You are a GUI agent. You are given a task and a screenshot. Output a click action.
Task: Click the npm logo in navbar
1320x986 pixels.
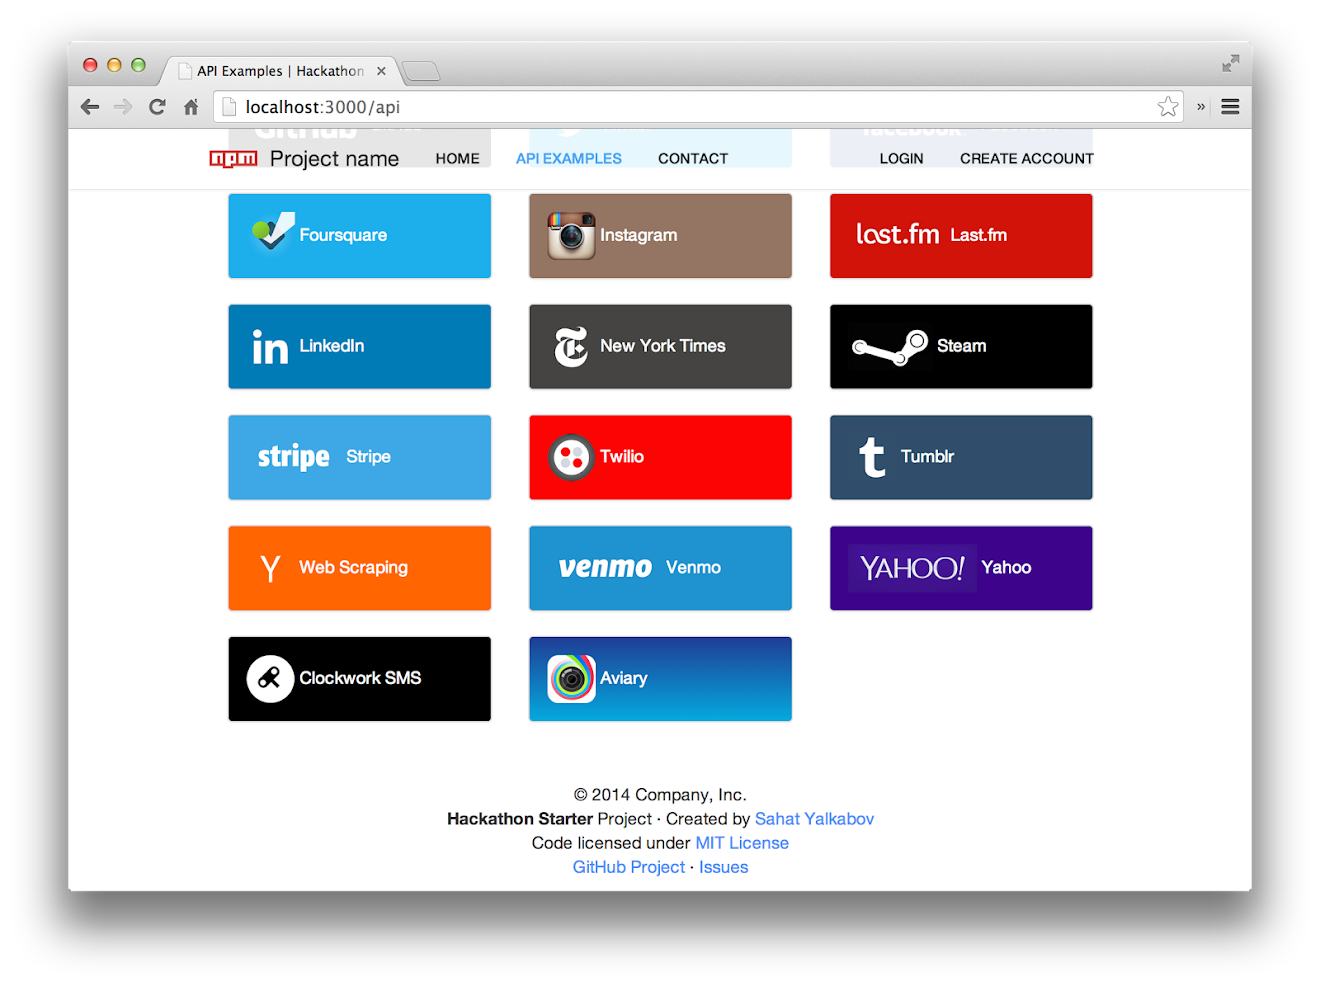click(x=233, y=159)
